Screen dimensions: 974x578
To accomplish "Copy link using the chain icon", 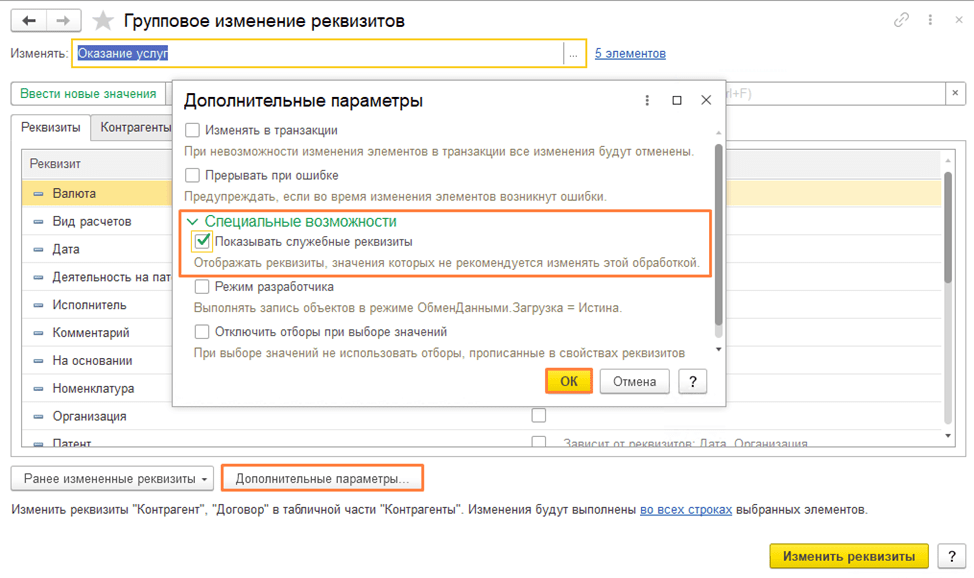I will pyautogui.click(x=903, y=20).
